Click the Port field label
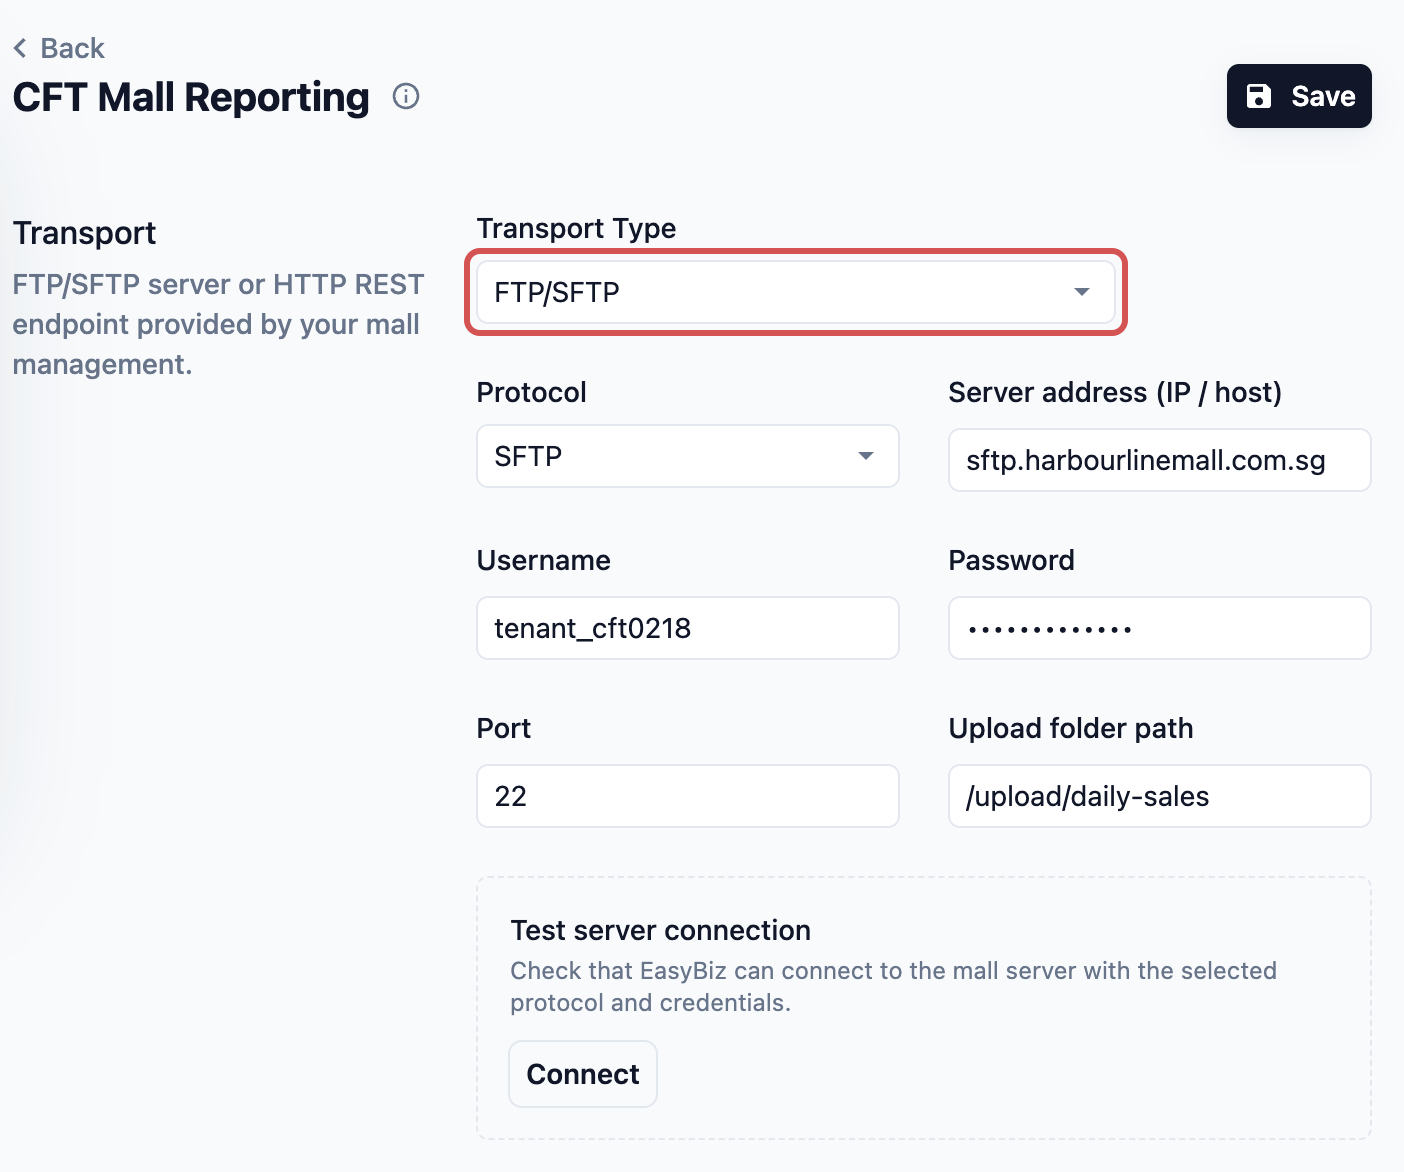Image resolution: width=1404 pixels, height=1172 pixels. (x=504, y=728)
